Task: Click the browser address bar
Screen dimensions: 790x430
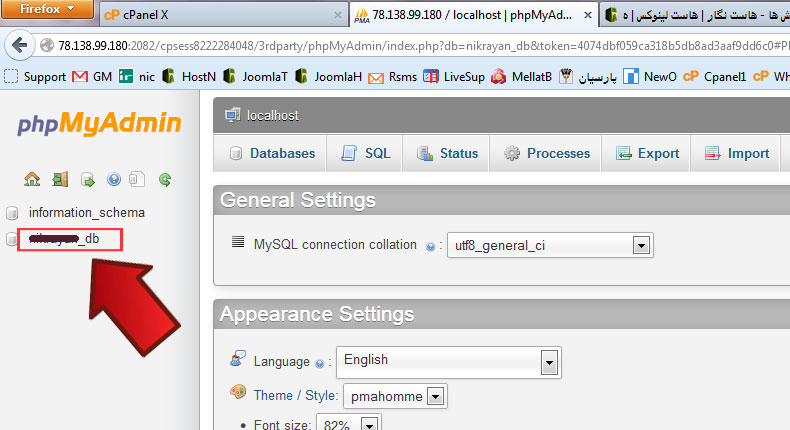Action: pos(400,47)
